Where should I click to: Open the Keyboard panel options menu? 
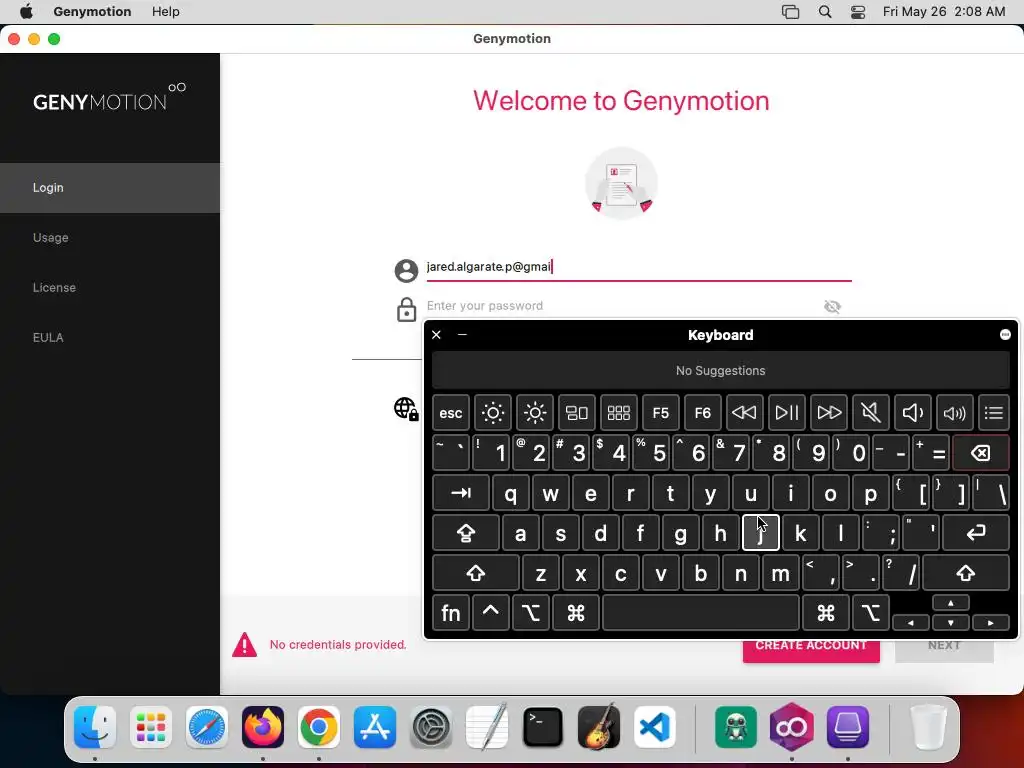point(1005,334)
